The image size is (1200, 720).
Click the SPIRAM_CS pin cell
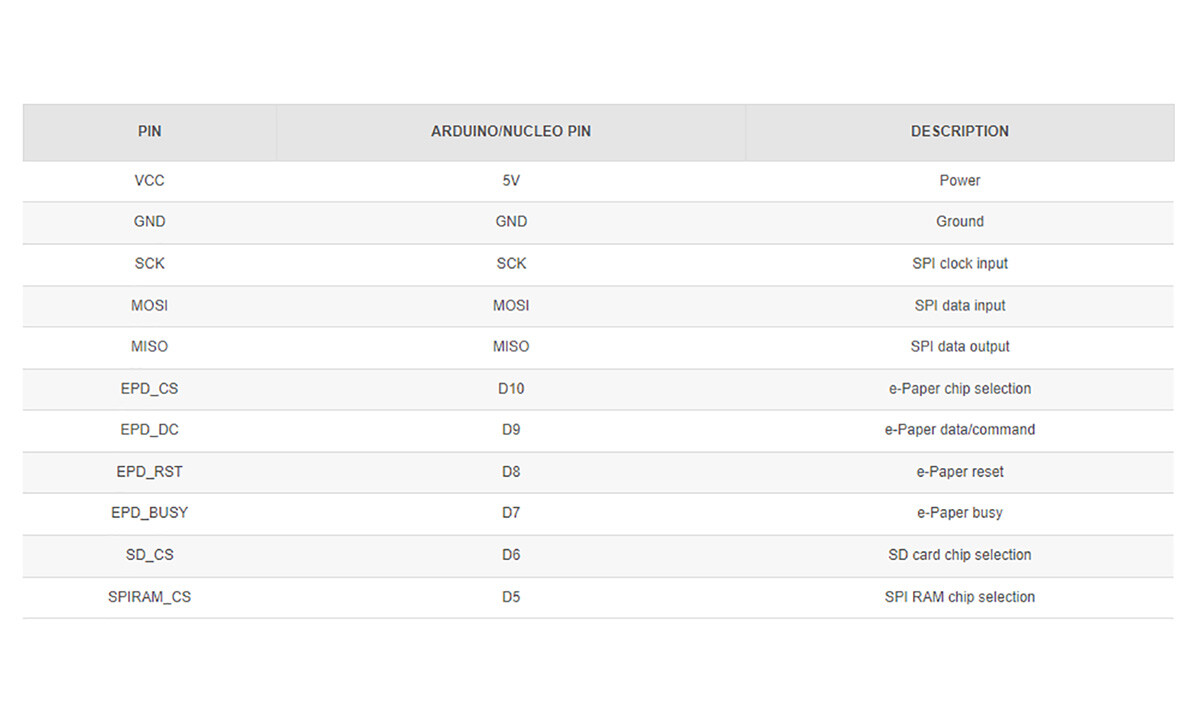click(150, 597)
